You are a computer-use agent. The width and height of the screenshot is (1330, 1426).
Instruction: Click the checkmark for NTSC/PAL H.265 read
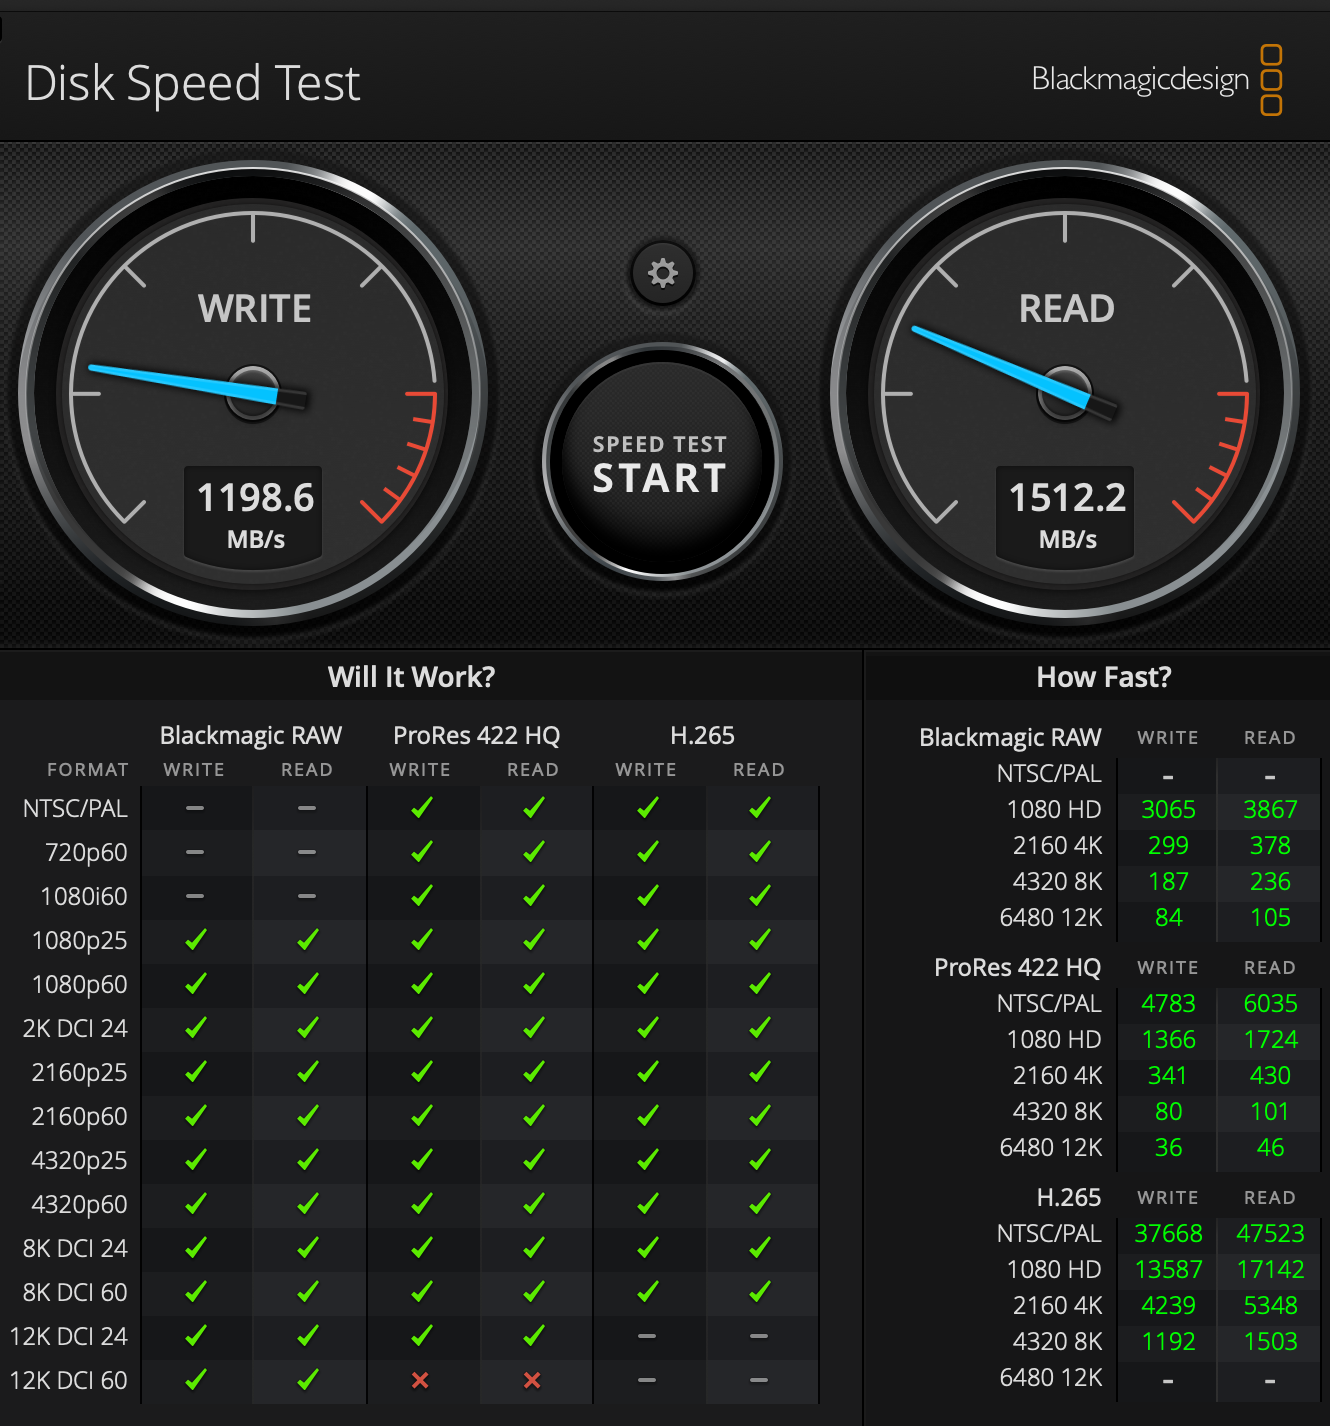(759, 807)
